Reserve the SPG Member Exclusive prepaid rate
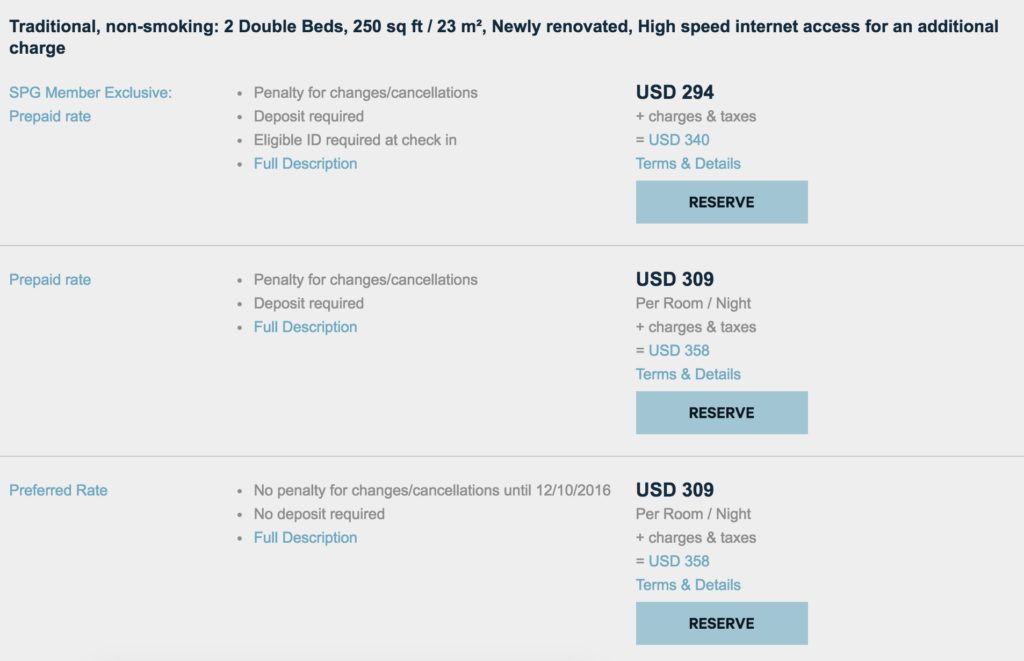The image size is (1024, 661). (721, 202)
